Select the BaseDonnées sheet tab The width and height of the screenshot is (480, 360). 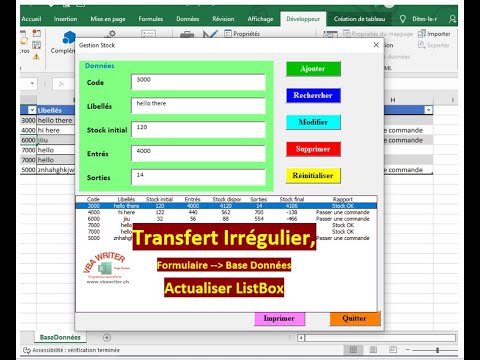[x=60, y=337]
